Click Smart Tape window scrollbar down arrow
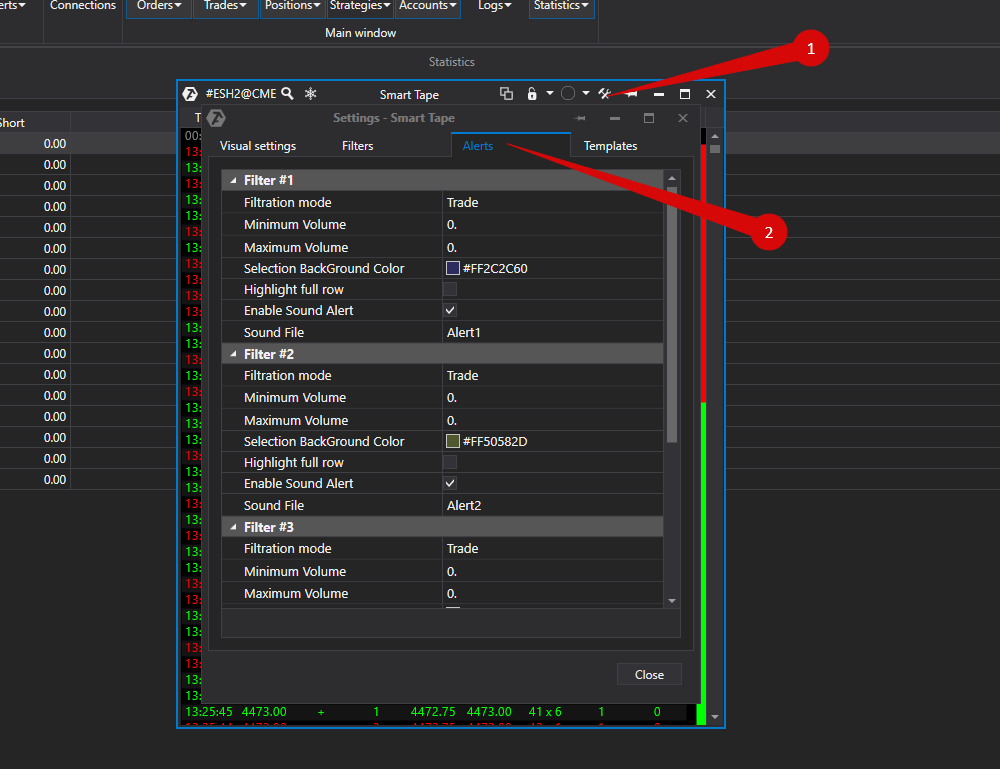Image resolution: width=1000 pixels, height=769 pixels. point(715,717)
